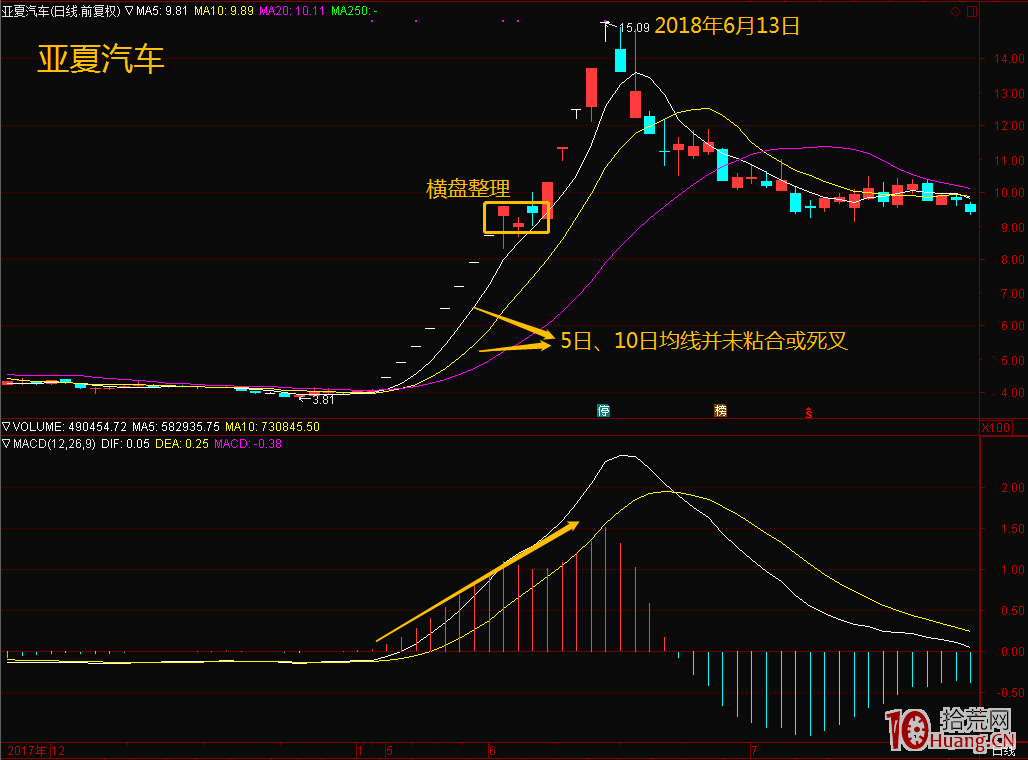The image size is (1028, 760).
Task: Click the orange 榜 ranking marker
Action: click(x=721, y=410)
